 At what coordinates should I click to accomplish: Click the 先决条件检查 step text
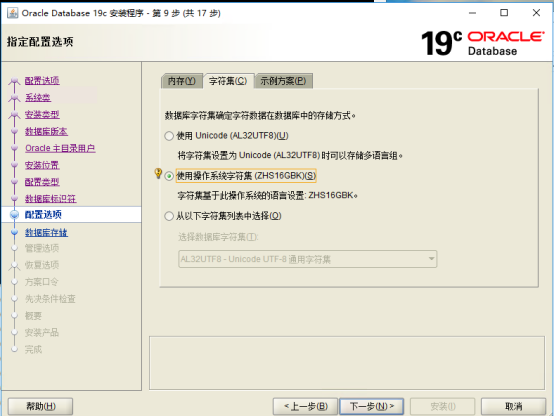(x=50, y=299)
